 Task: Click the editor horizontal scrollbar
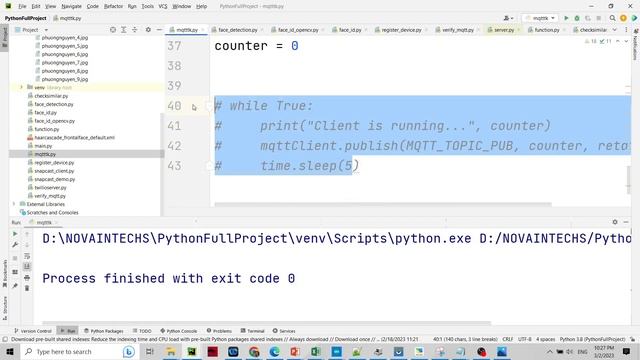coord(383,204)
